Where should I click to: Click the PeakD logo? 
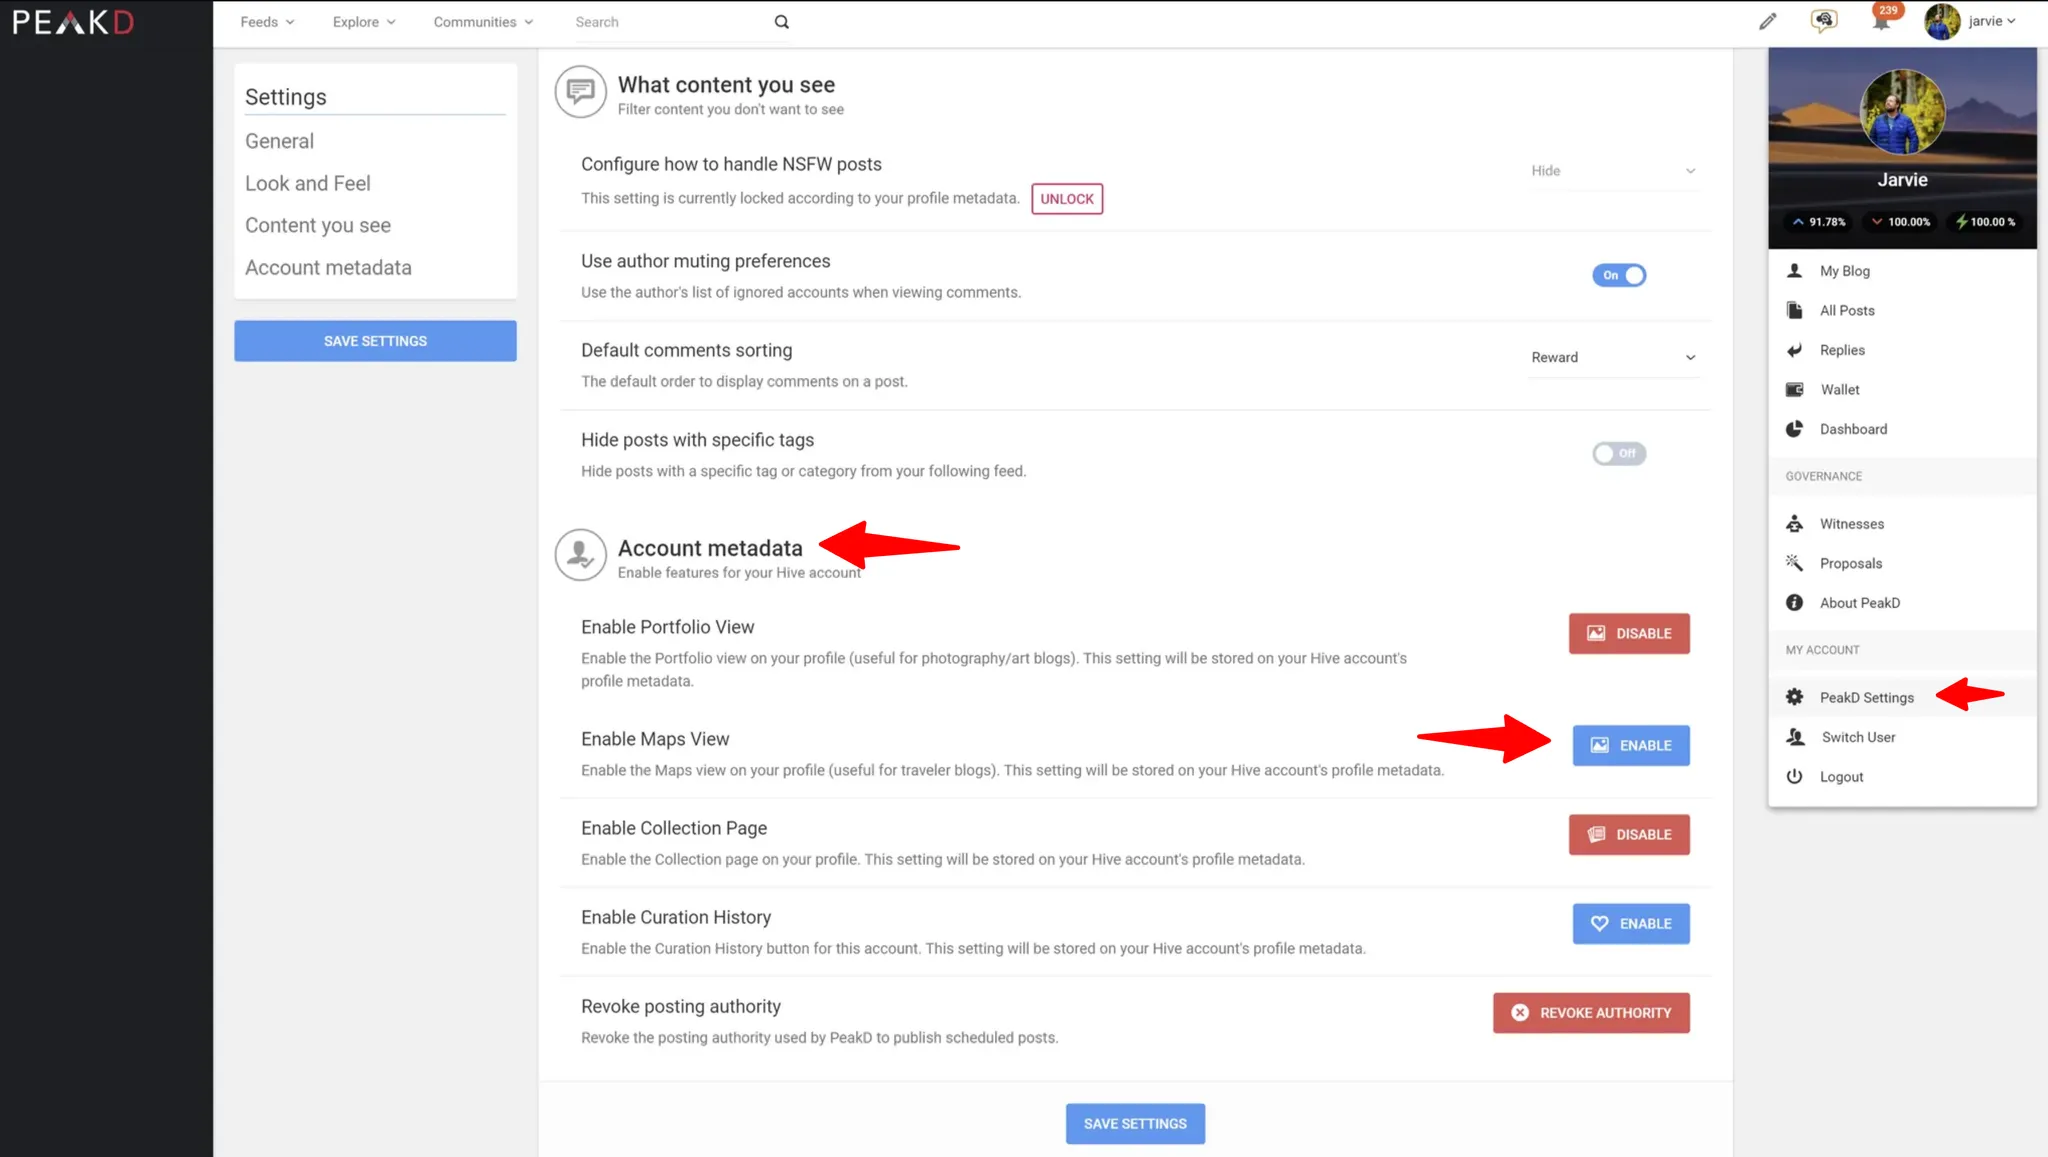(x=73, y=22)
